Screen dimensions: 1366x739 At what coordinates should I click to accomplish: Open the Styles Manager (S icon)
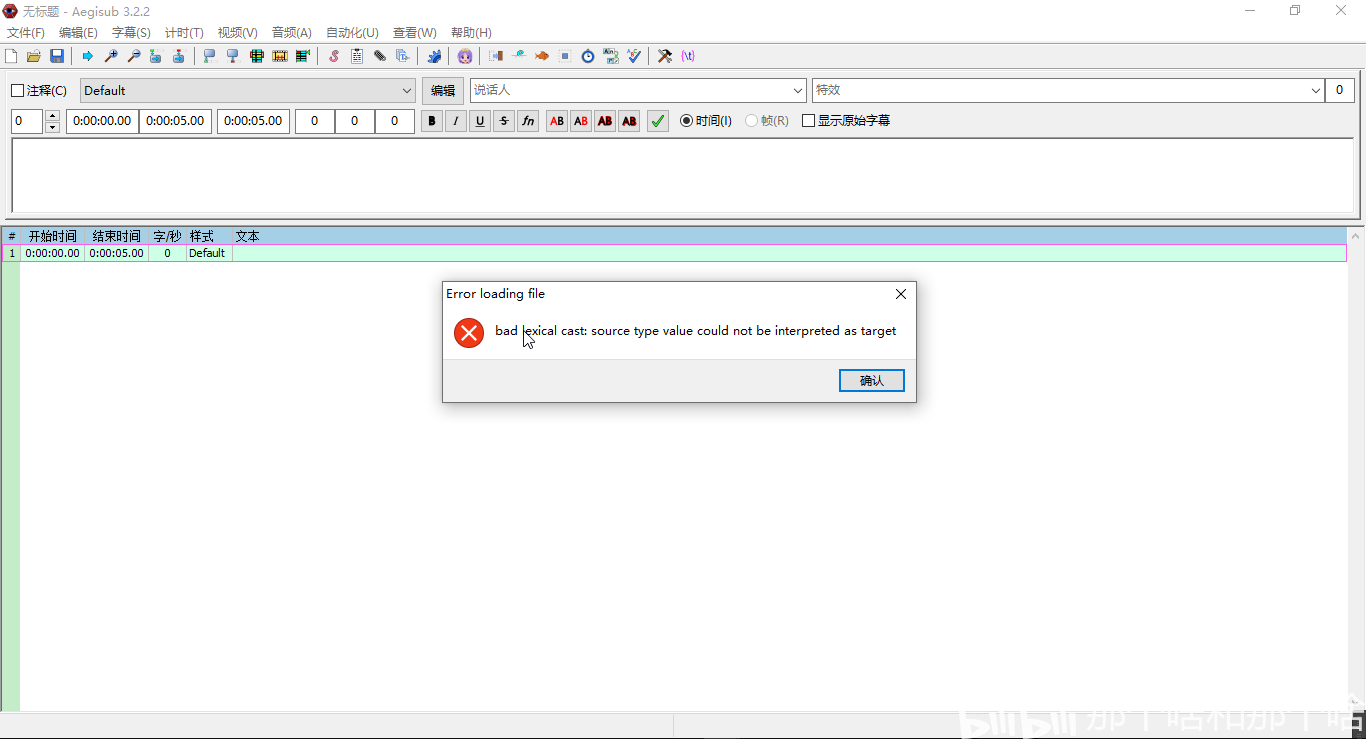click(x=334, y=56)
